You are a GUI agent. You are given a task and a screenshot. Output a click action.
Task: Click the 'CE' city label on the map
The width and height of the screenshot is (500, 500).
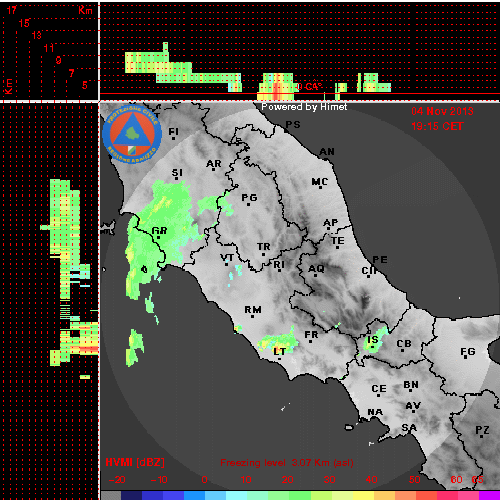coord(379,389)
